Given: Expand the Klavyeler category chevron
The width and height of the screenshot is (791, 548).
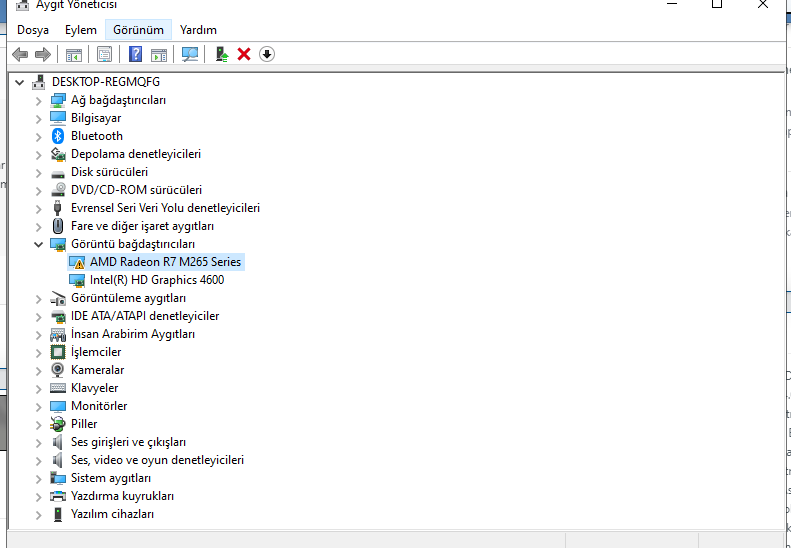Looking at the screenshot, I should 38,389.
